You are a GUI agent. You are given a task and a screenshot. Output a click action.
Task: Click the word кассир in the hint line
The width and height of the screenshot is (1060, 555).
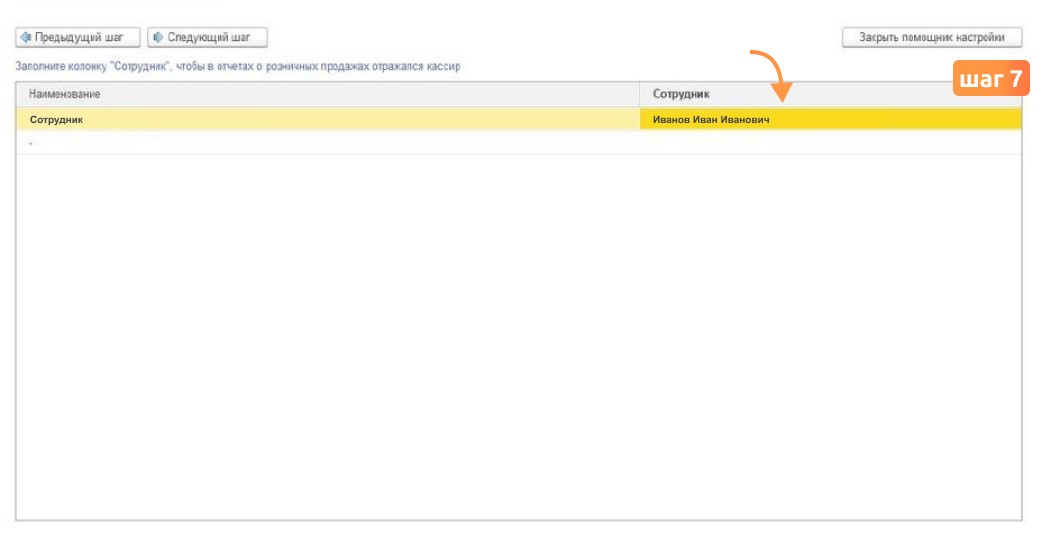pyautogui.click(x=443, y=66)
